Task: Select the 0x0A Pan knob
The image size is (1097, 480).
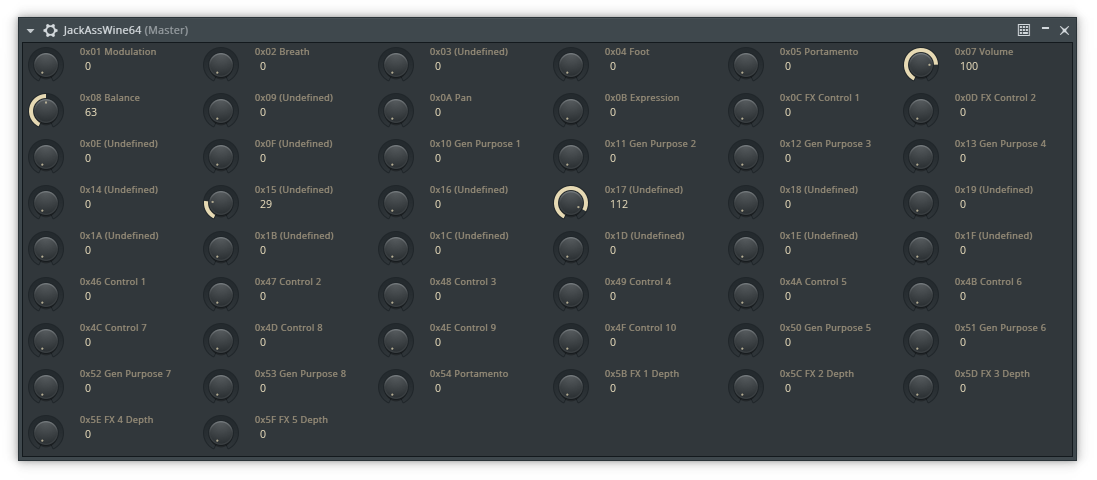Action: 395,111
